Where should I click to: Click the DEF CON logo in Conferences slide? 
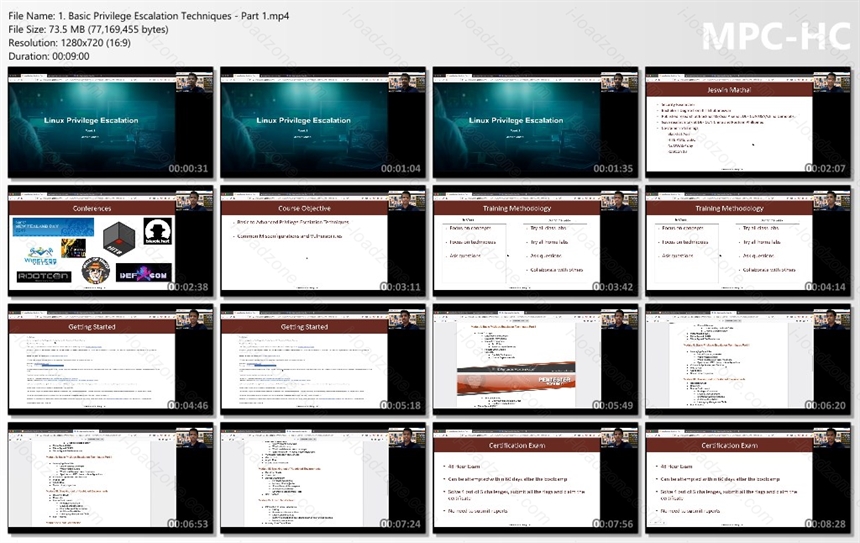coord(144,273)
